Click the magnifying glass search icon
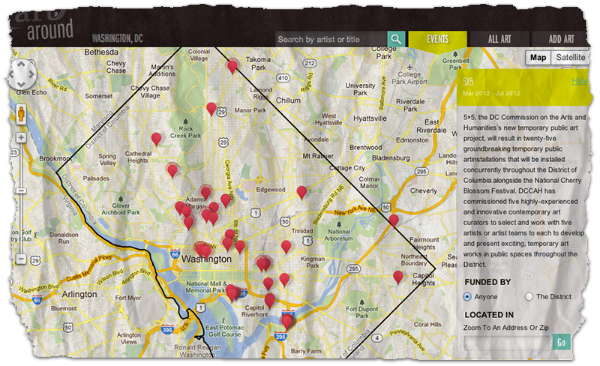This screenshot has width=600, height=366. (396, 39)
